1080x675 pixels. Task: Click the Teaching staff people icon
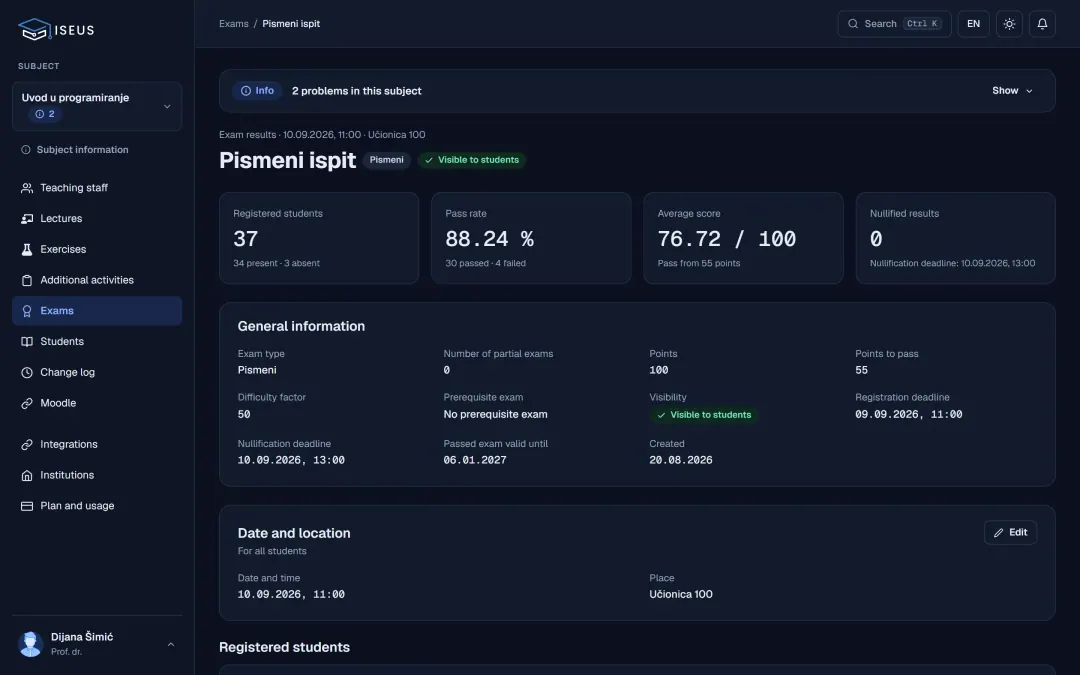coord(27,188)
